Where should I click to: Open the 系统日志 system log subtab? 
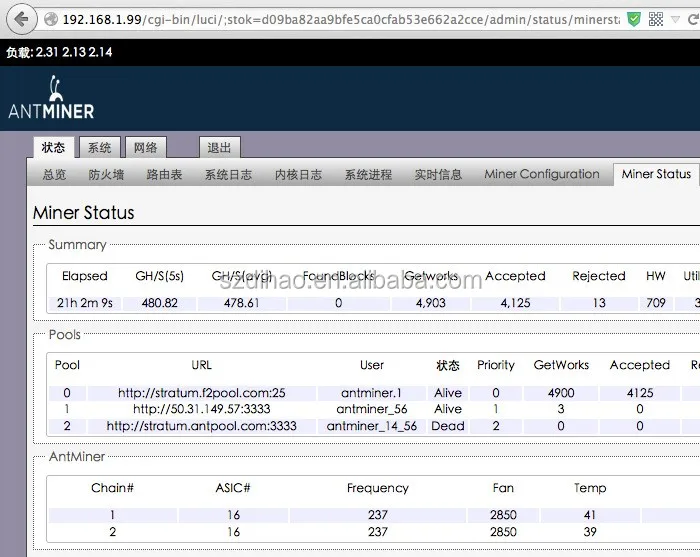[x=228, y=175]
